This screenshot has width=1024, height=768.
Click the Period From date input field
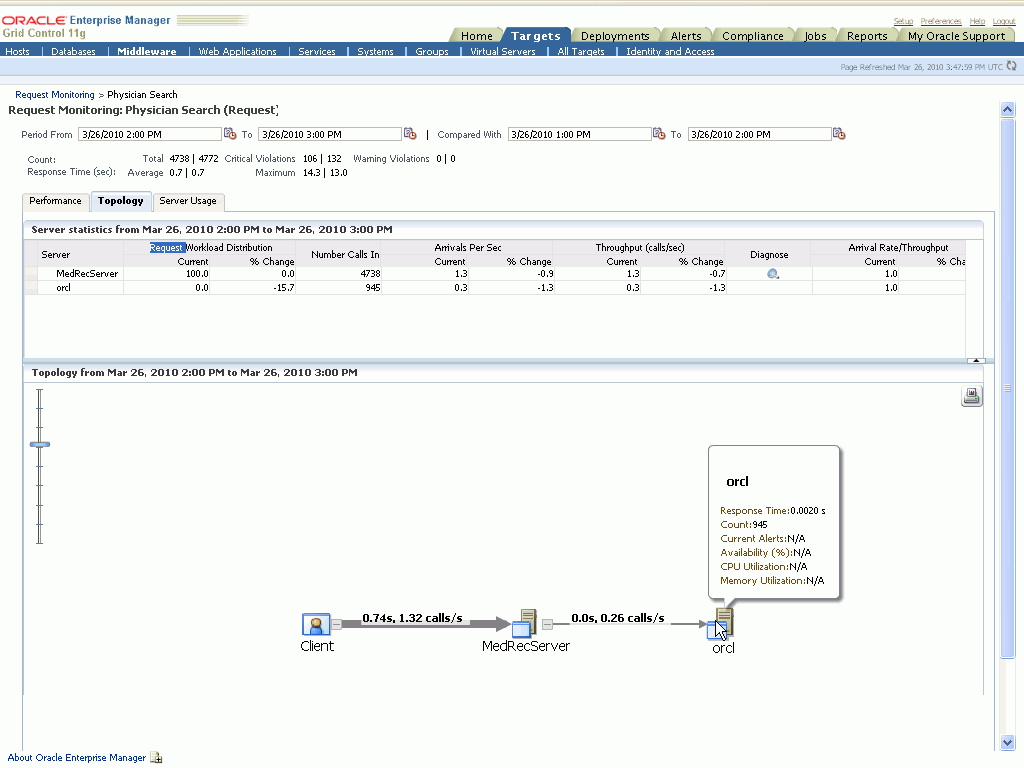click(149, 134)
